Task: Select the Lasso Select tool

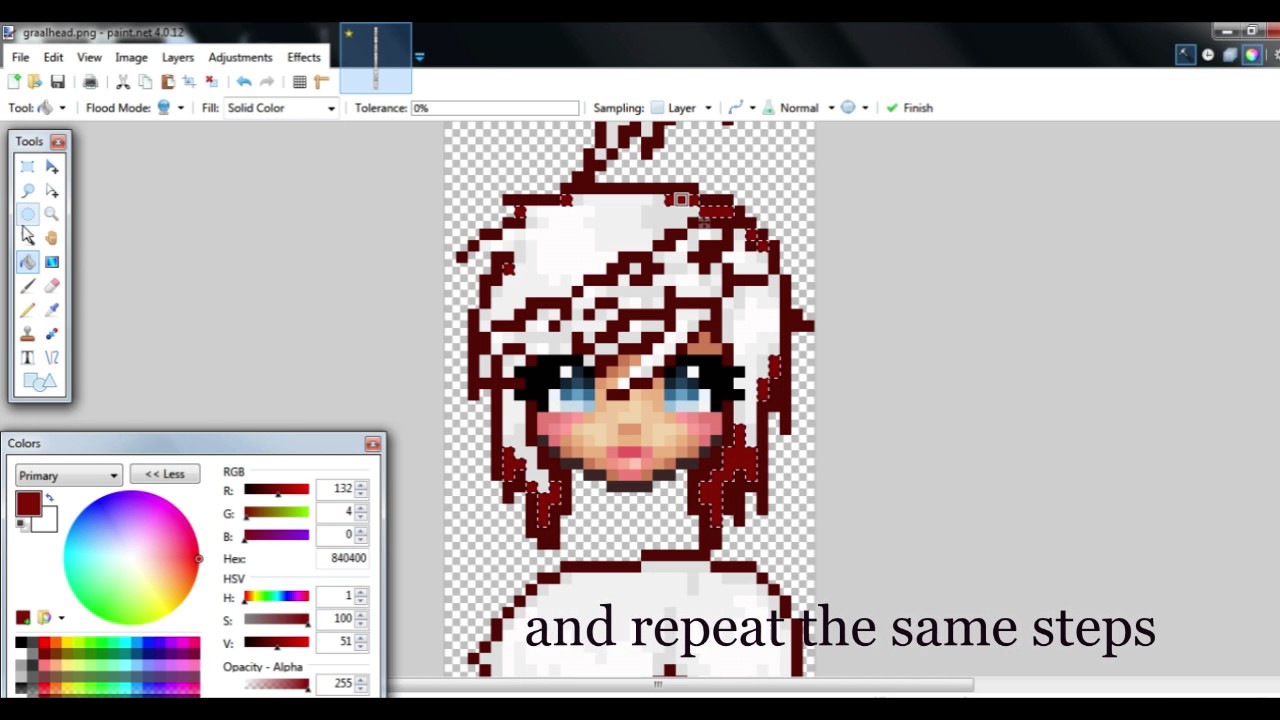Action: click(x=28, y=191)
